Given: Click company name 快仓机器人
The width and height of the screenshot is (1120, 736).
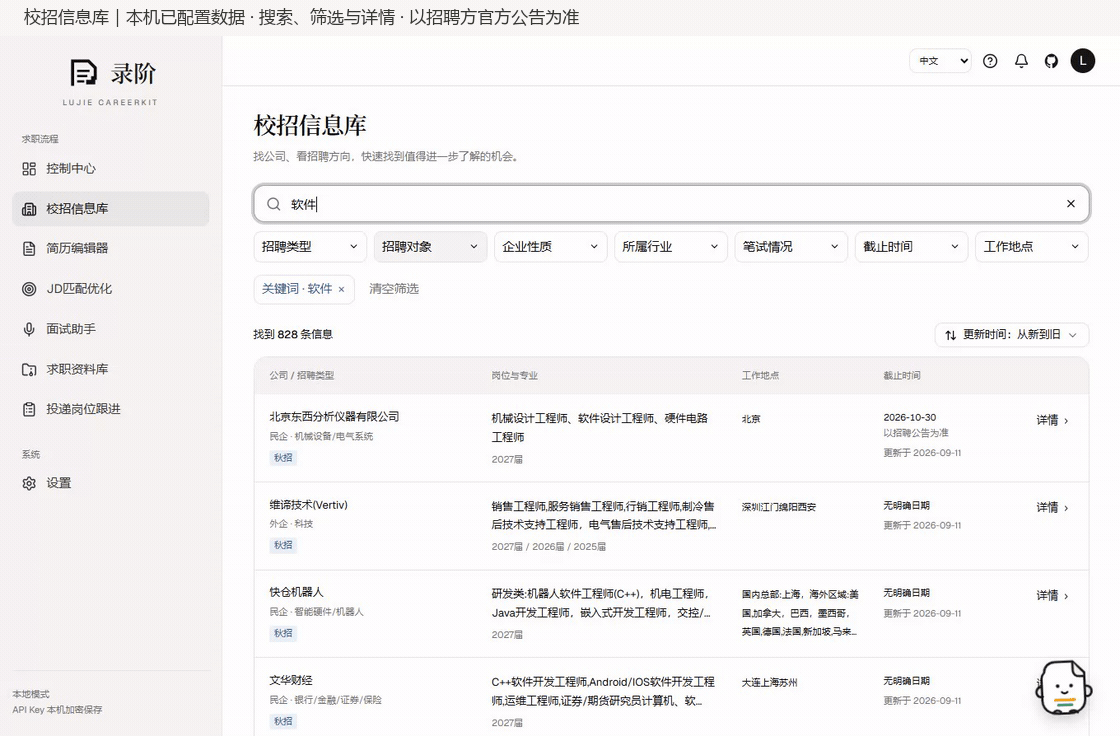Looking at the screenshot, I should click(x=296, y=592).
